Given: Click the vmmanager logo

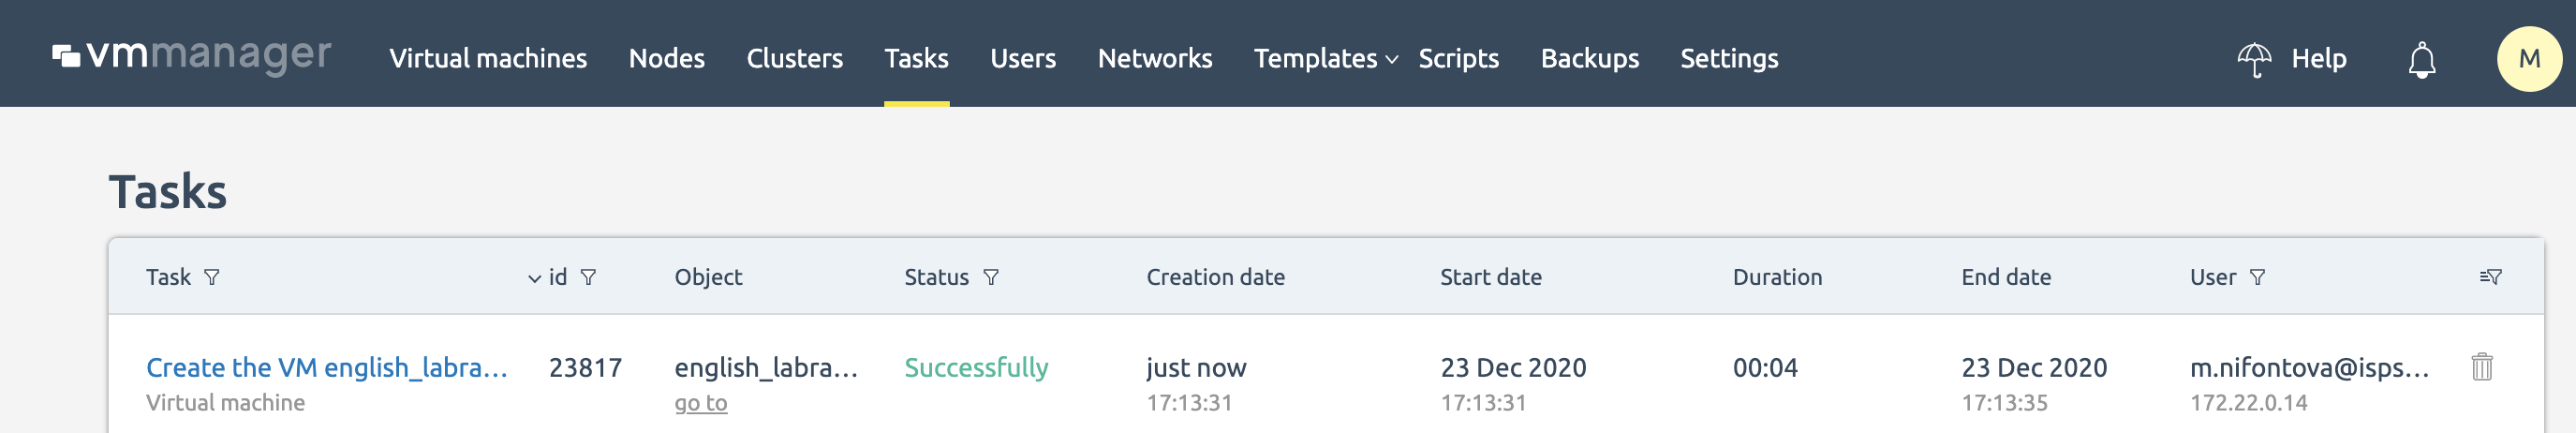Looking at the screenshot, I should click(x=191, y=56).
